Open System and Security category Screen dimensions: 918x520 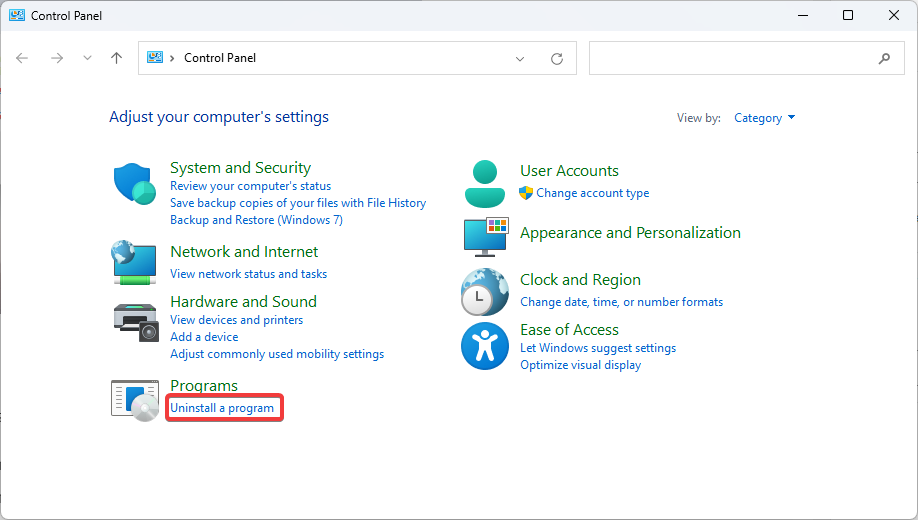(240, 167)
